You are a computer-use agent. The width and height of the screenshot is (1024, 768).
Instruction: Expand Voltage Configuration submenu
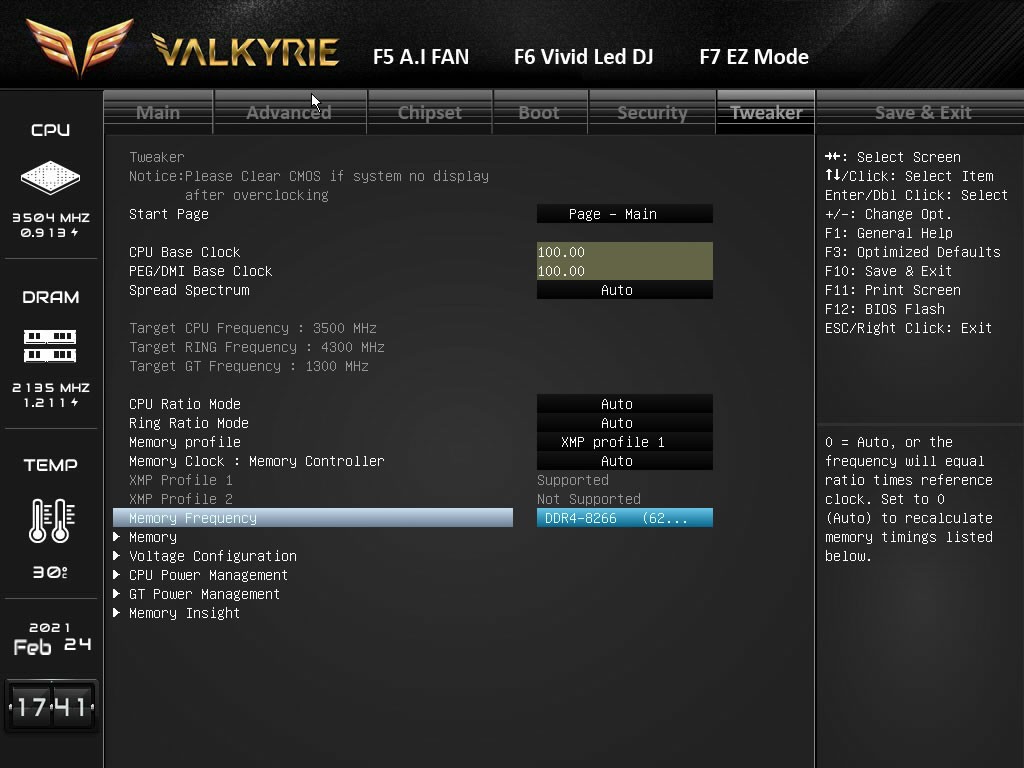click(212, 556)
